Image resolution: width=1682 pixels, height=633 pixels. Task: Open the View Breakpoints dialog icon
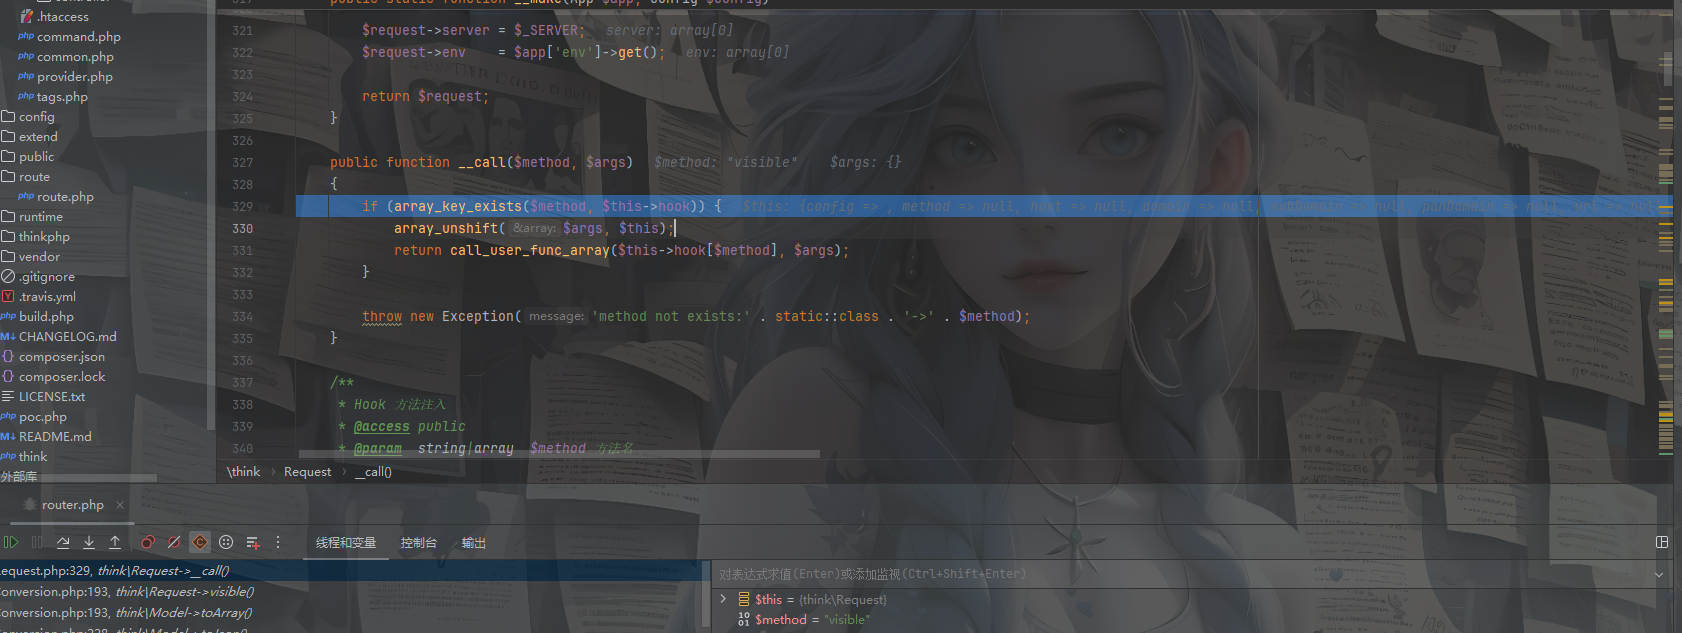coord(148,542)
